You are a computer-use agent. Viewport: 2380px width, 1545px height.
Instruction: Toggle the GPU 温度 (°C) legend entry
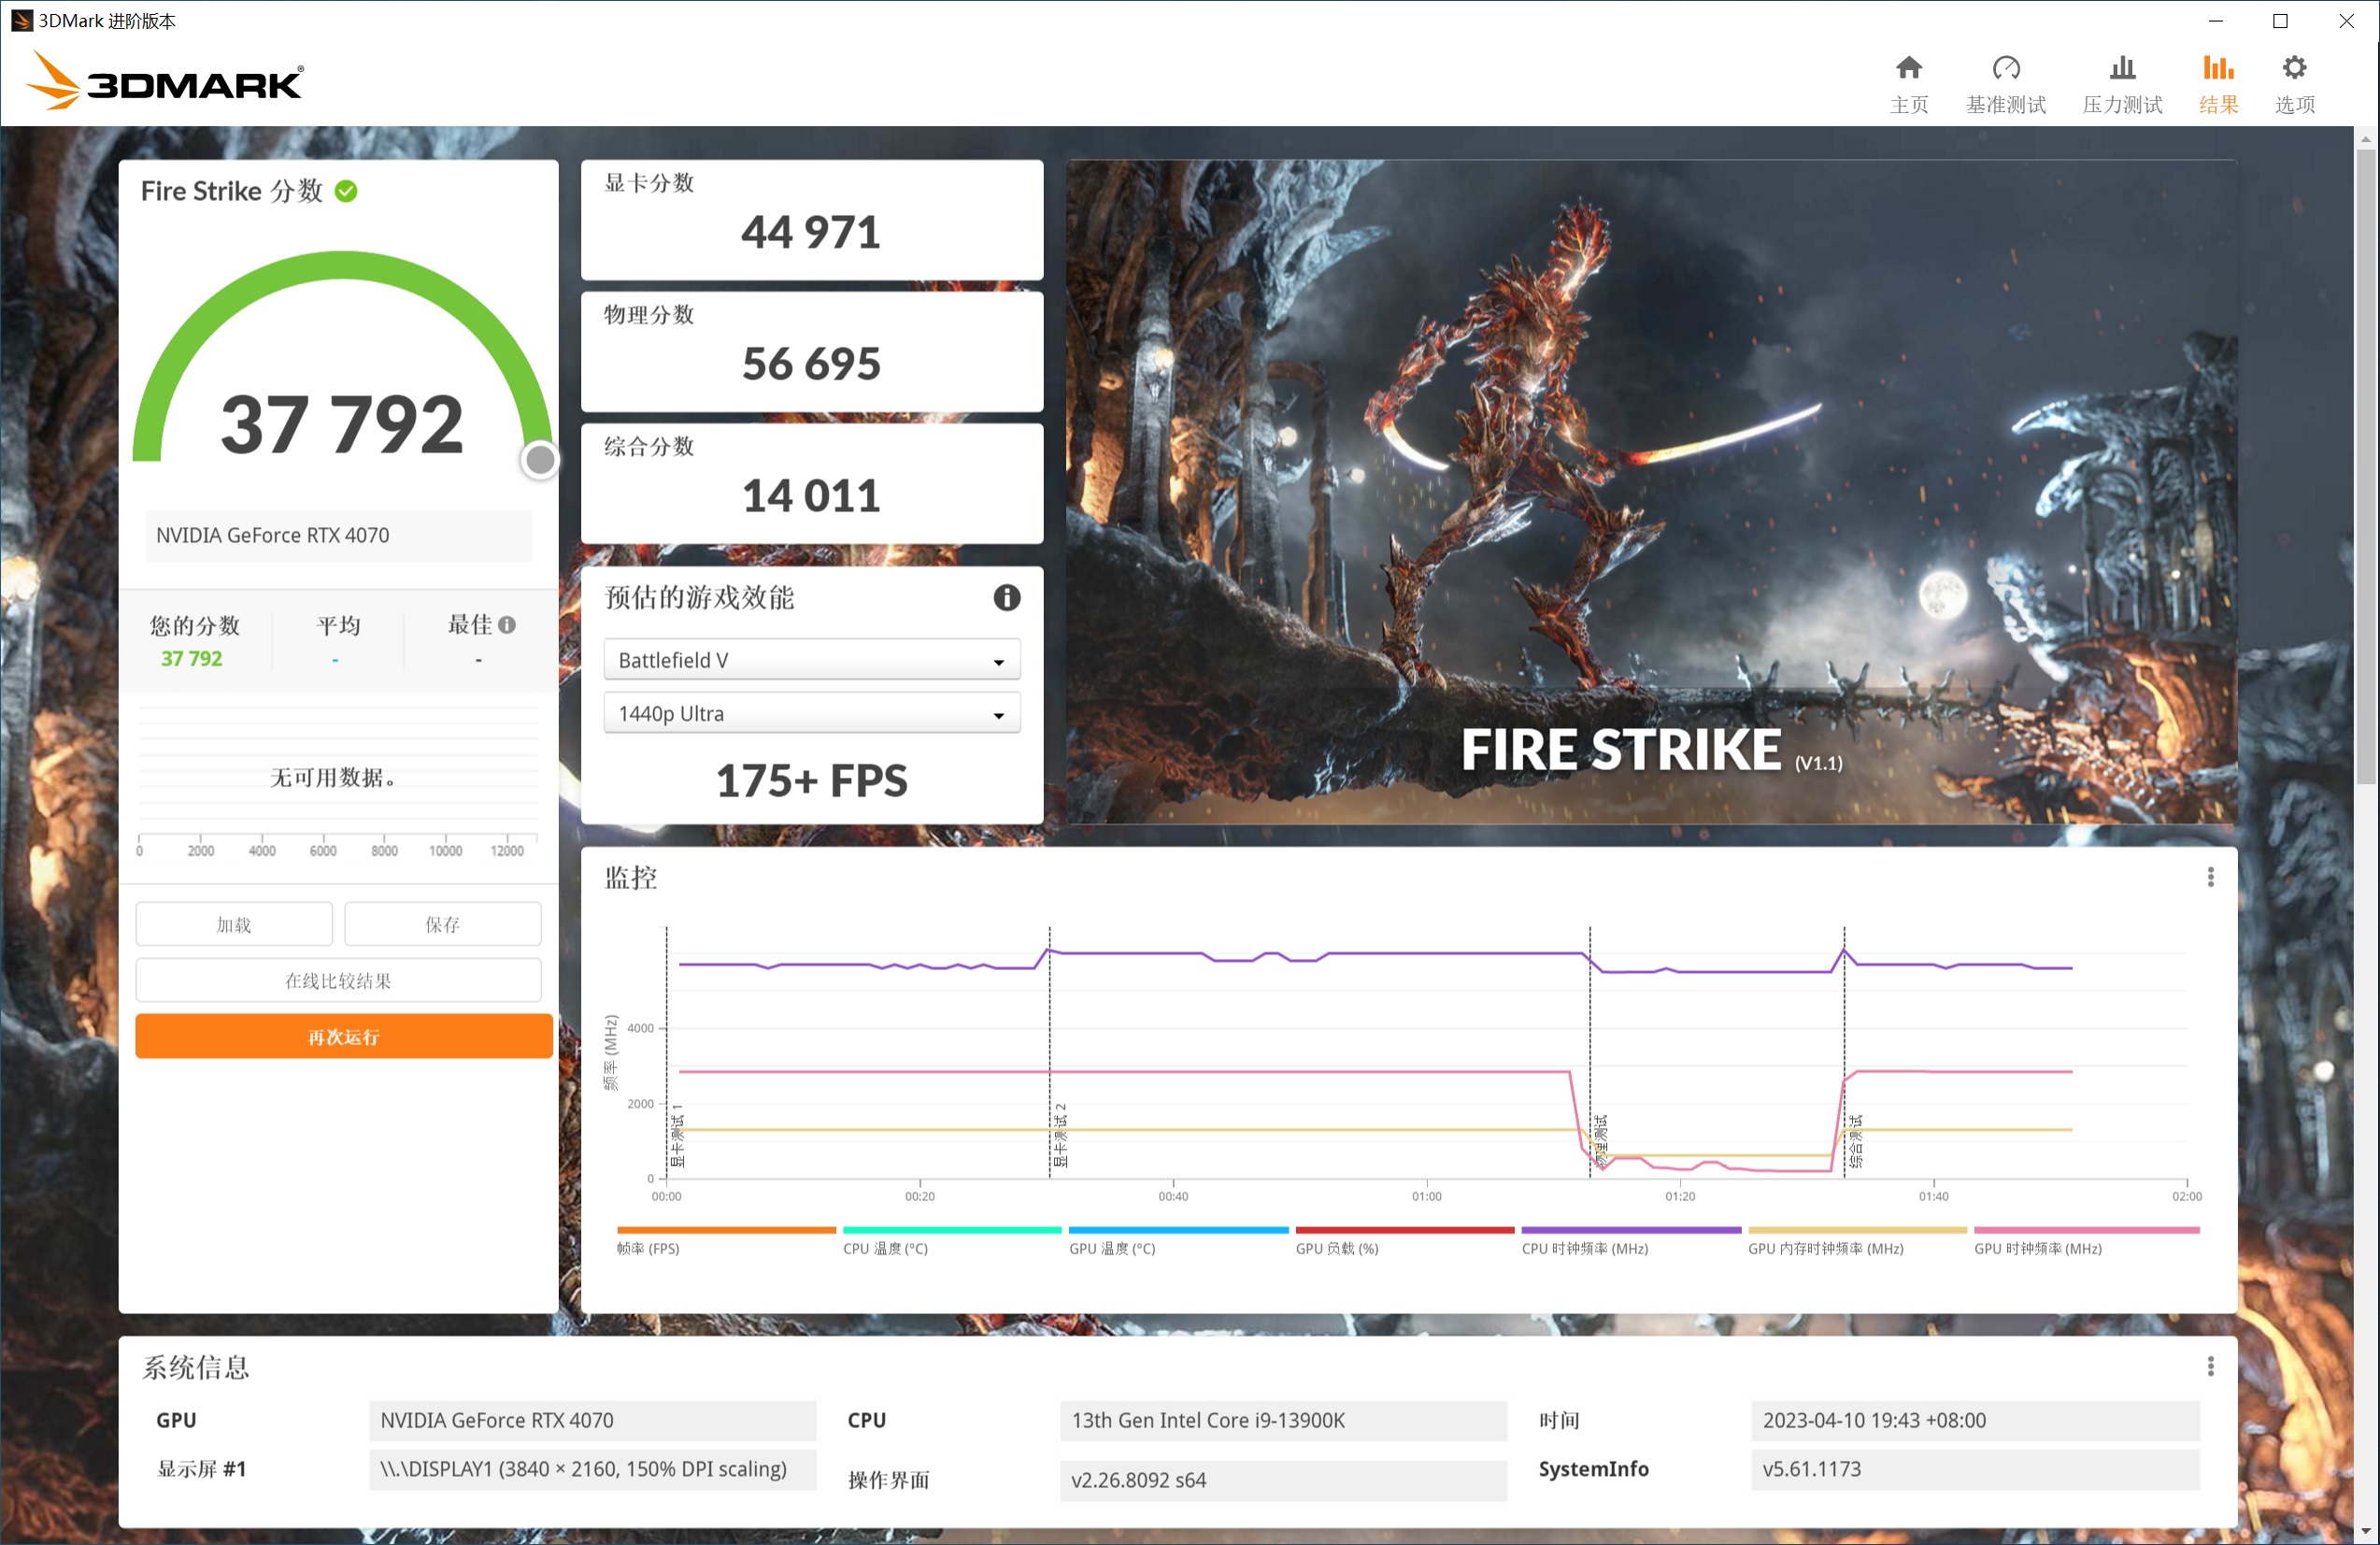tap(1178, 1241)
